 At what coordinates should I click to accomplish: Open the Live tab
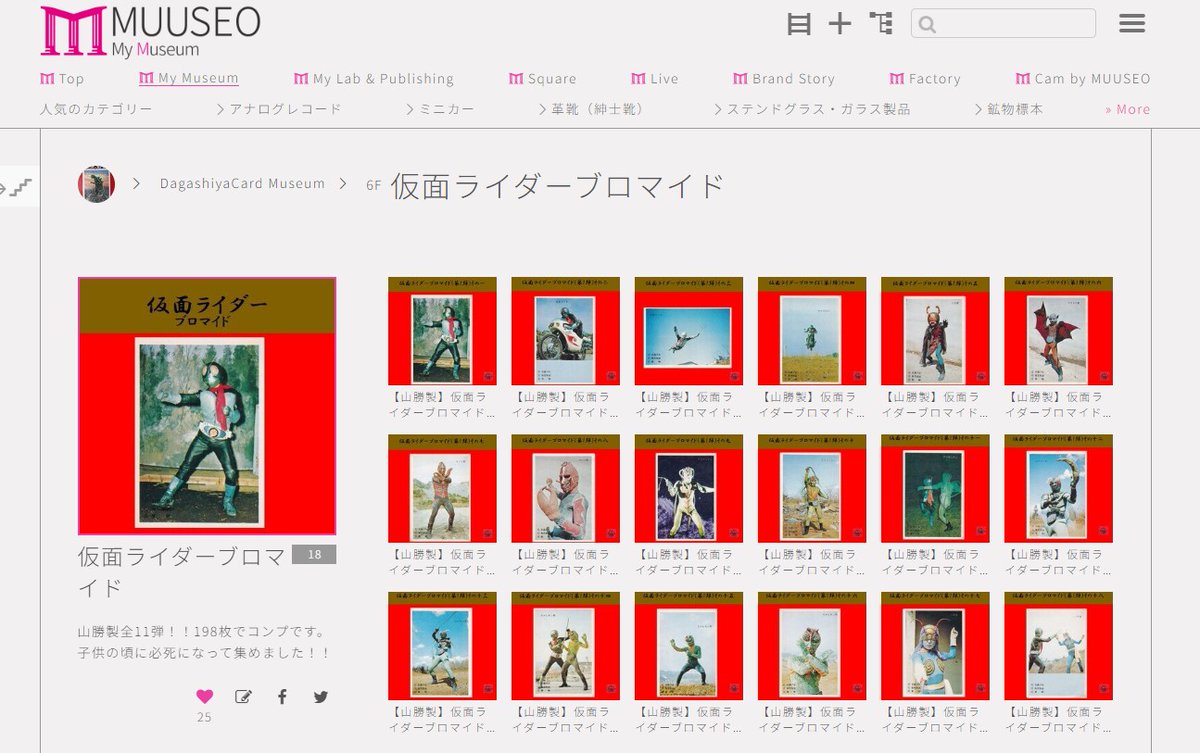(x=655, y=79)
